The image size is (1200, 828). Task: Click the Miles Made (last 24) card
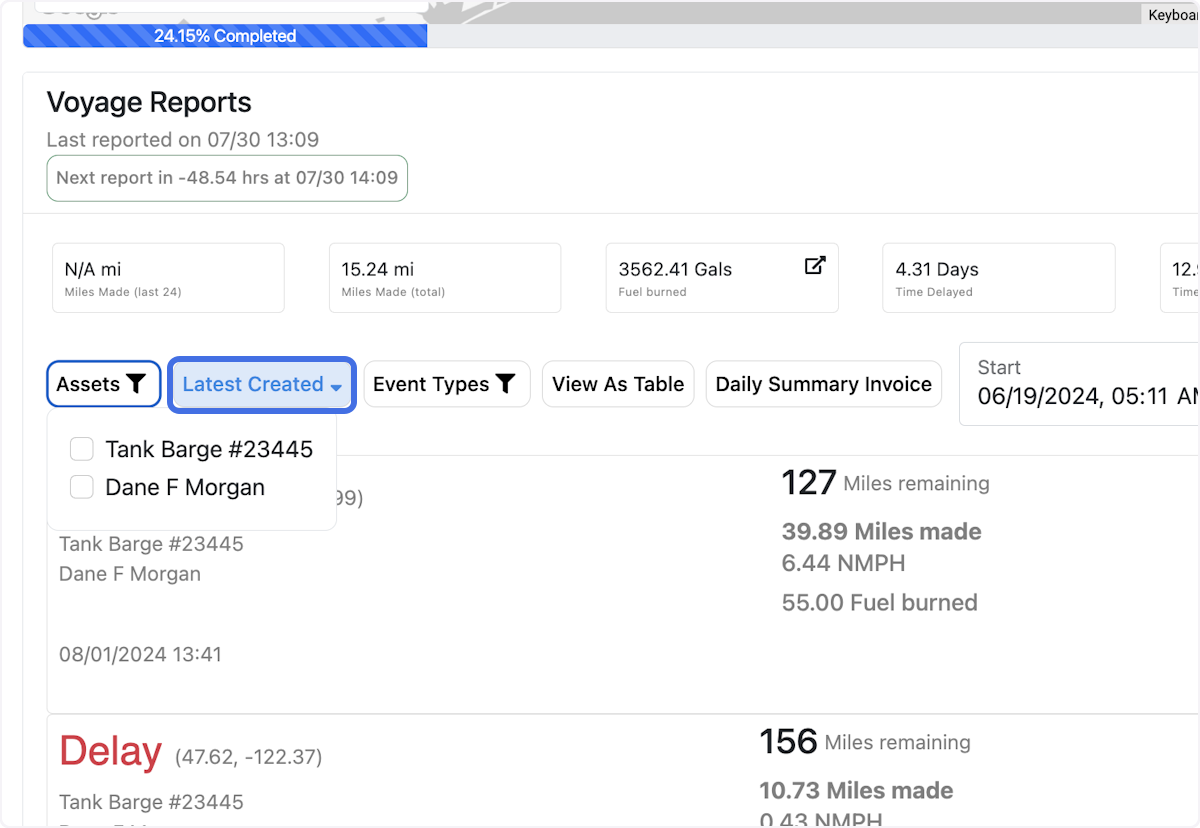(x=168, y=278)
